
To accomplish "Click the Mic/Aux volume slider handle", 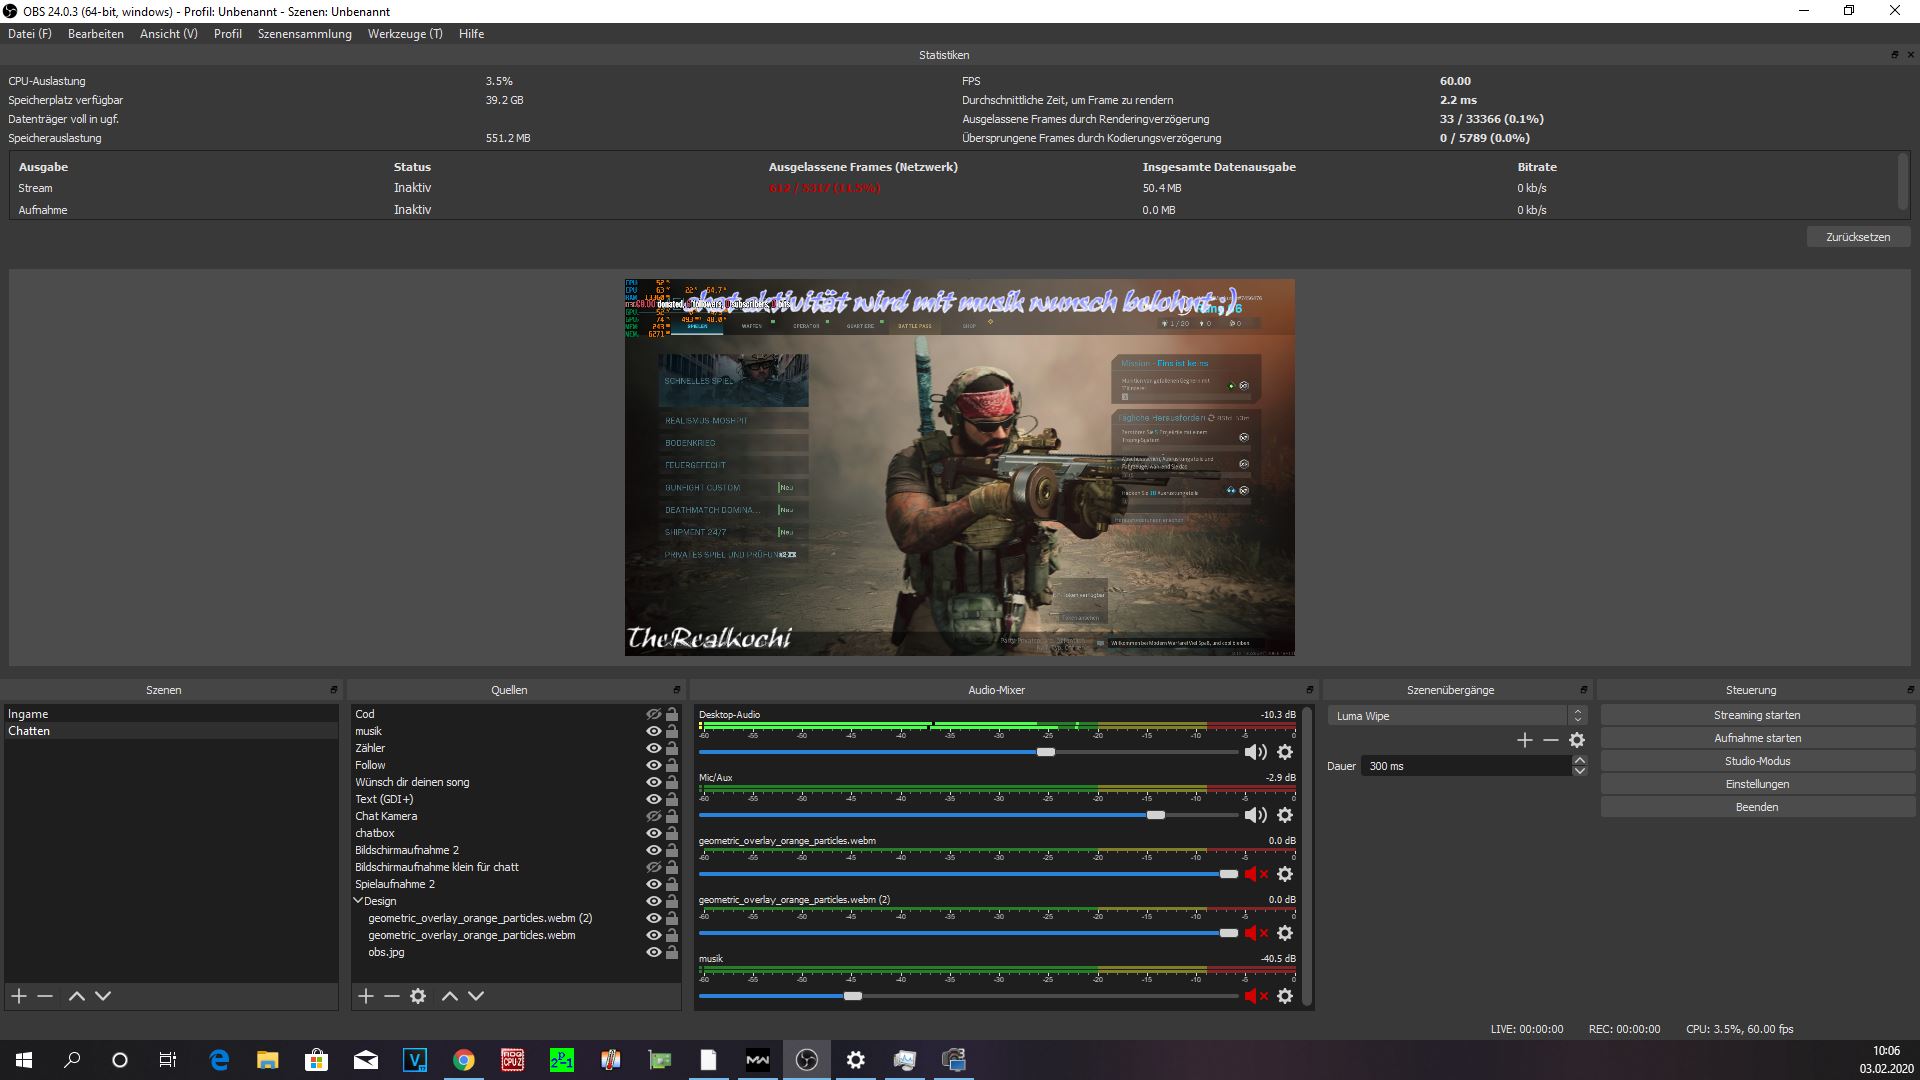I will point(1156,815).
